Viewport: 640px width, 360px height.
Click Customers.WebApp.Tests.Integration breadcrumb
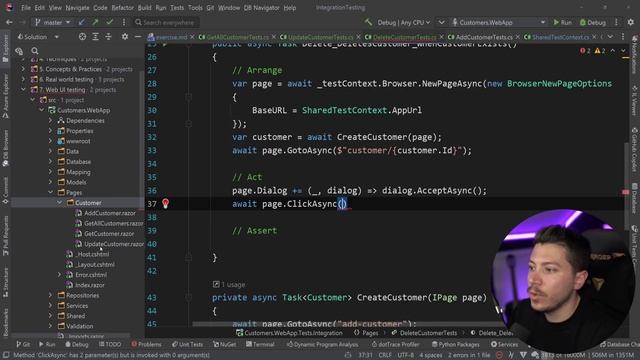coord(289,333)
